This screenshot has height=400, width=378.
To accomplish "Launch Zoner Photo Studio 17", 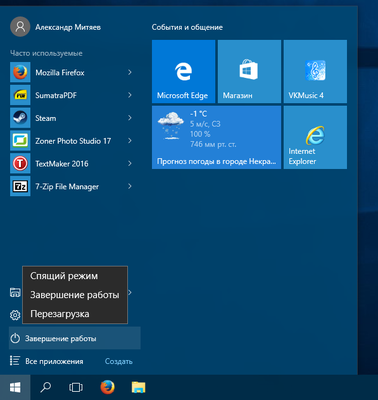I will [x=71, y=141].
